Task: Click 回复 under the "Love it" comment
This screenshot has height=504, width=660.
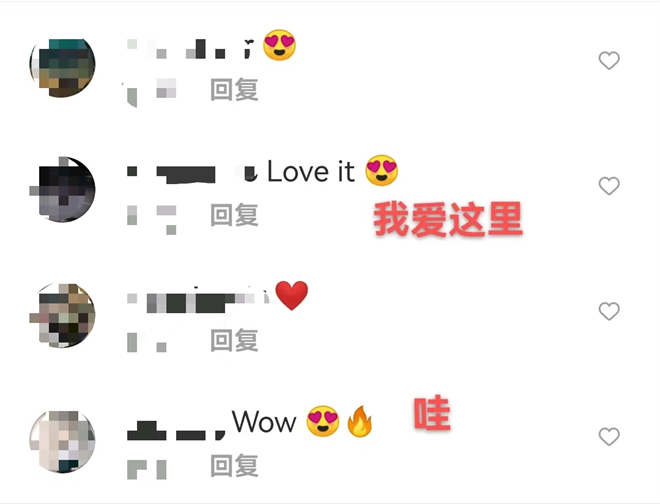Action: pyautogui.click(x=234, y=215)
